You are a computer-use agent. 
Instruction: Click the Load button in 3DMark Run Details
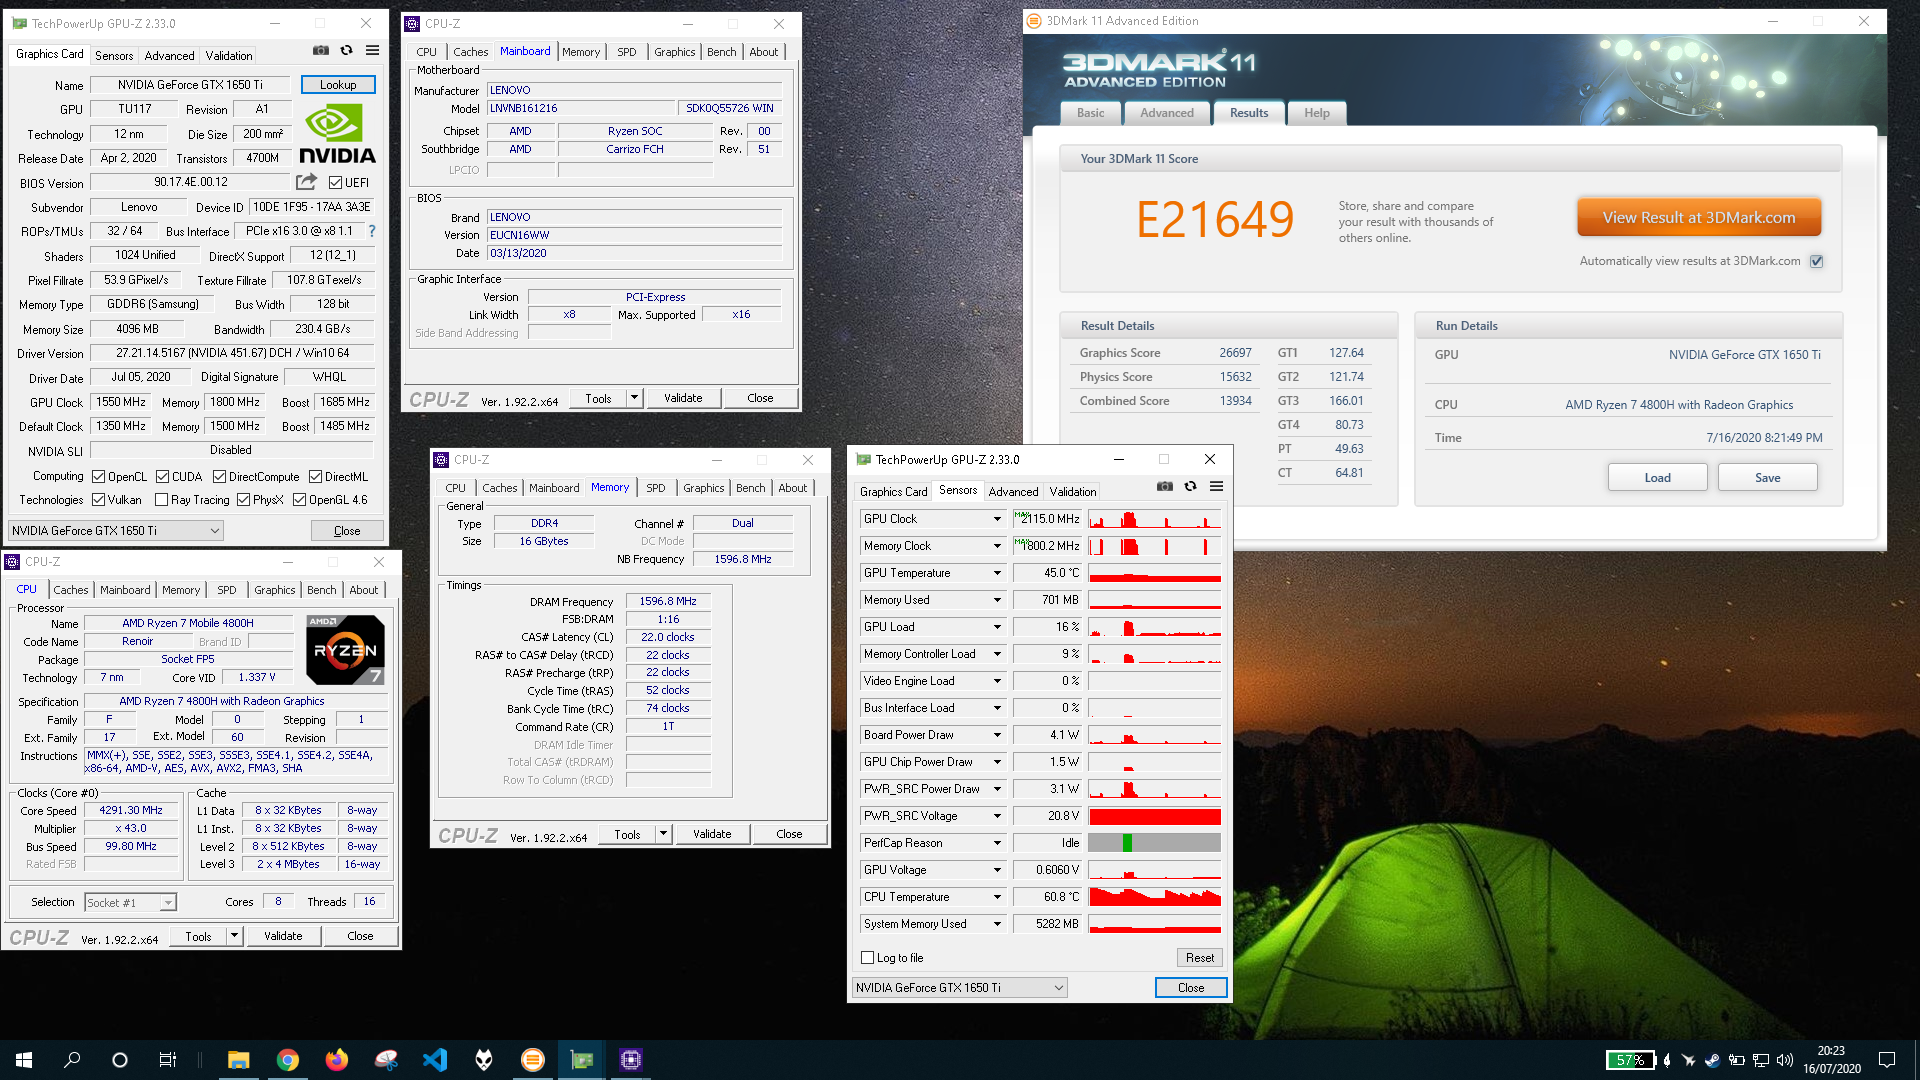(1658, 478)
